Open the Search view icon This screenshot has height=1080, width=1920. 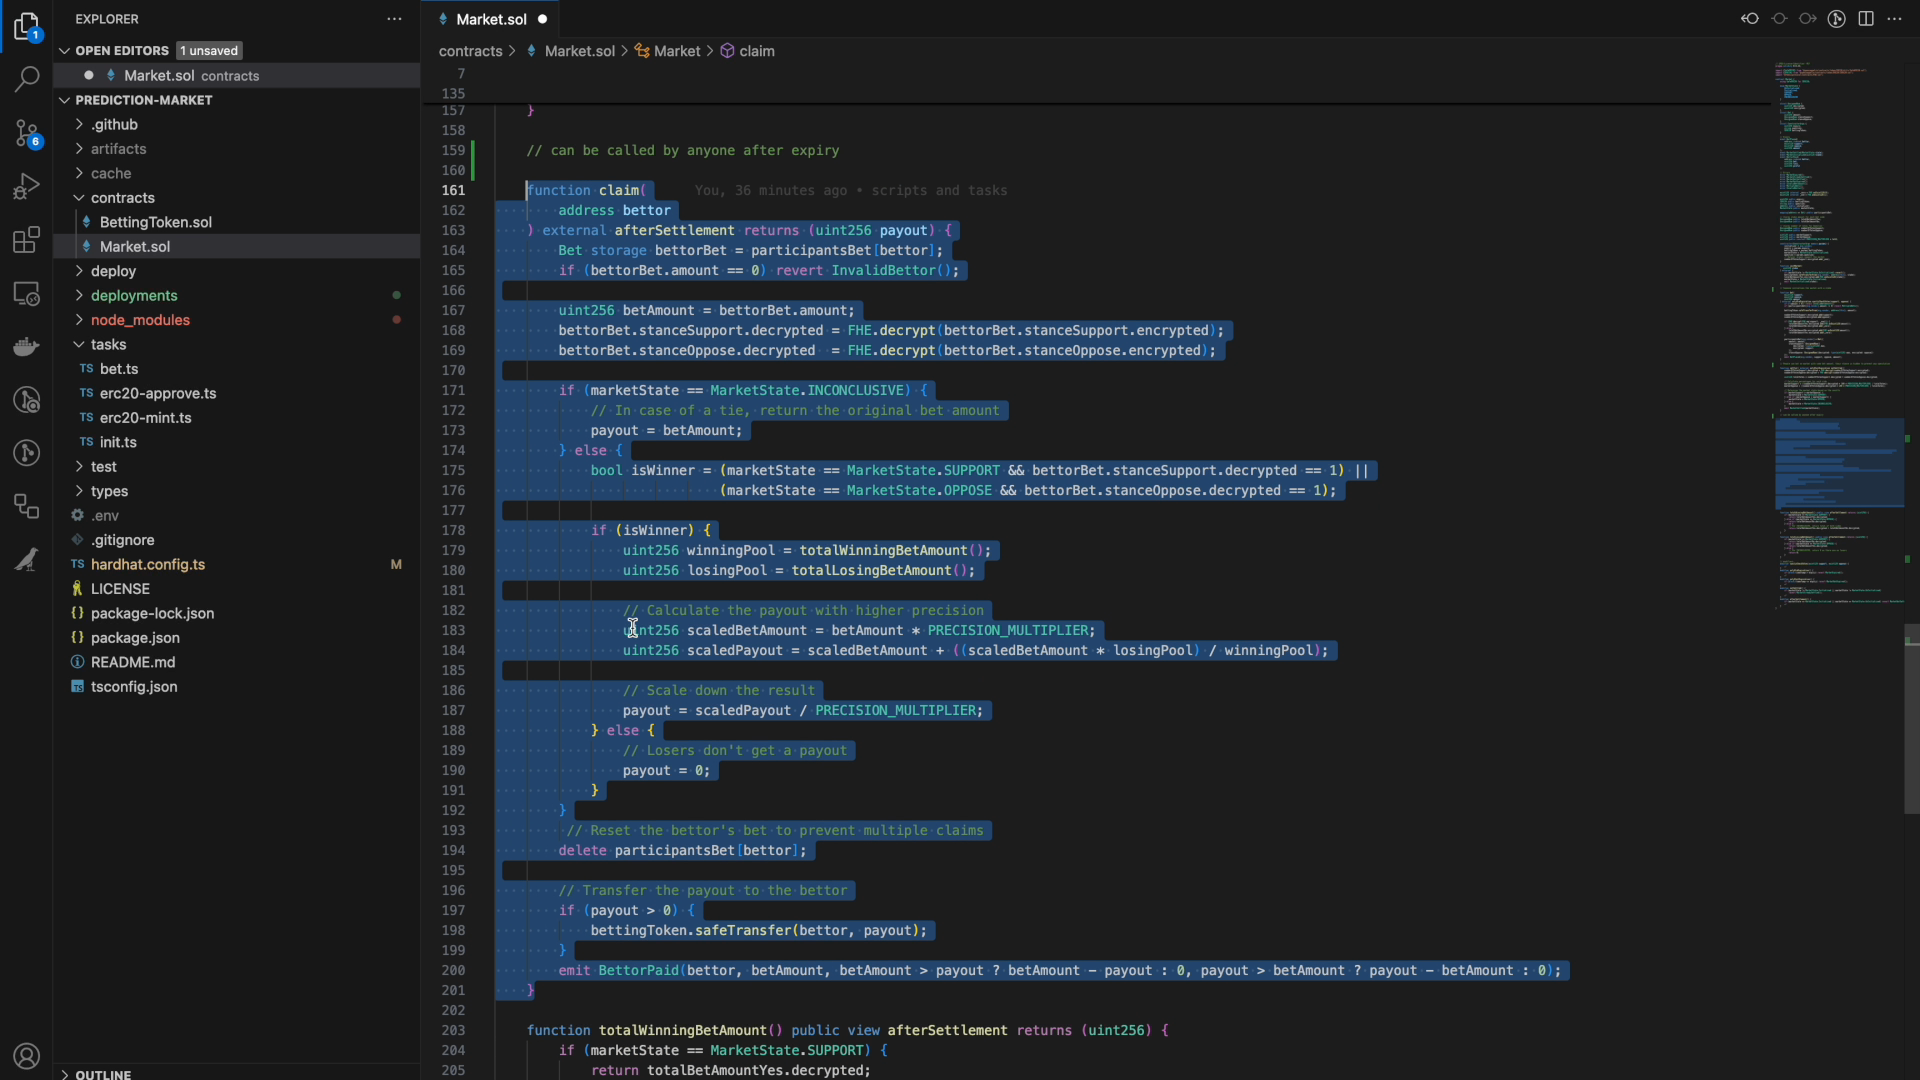coord(27,78)
